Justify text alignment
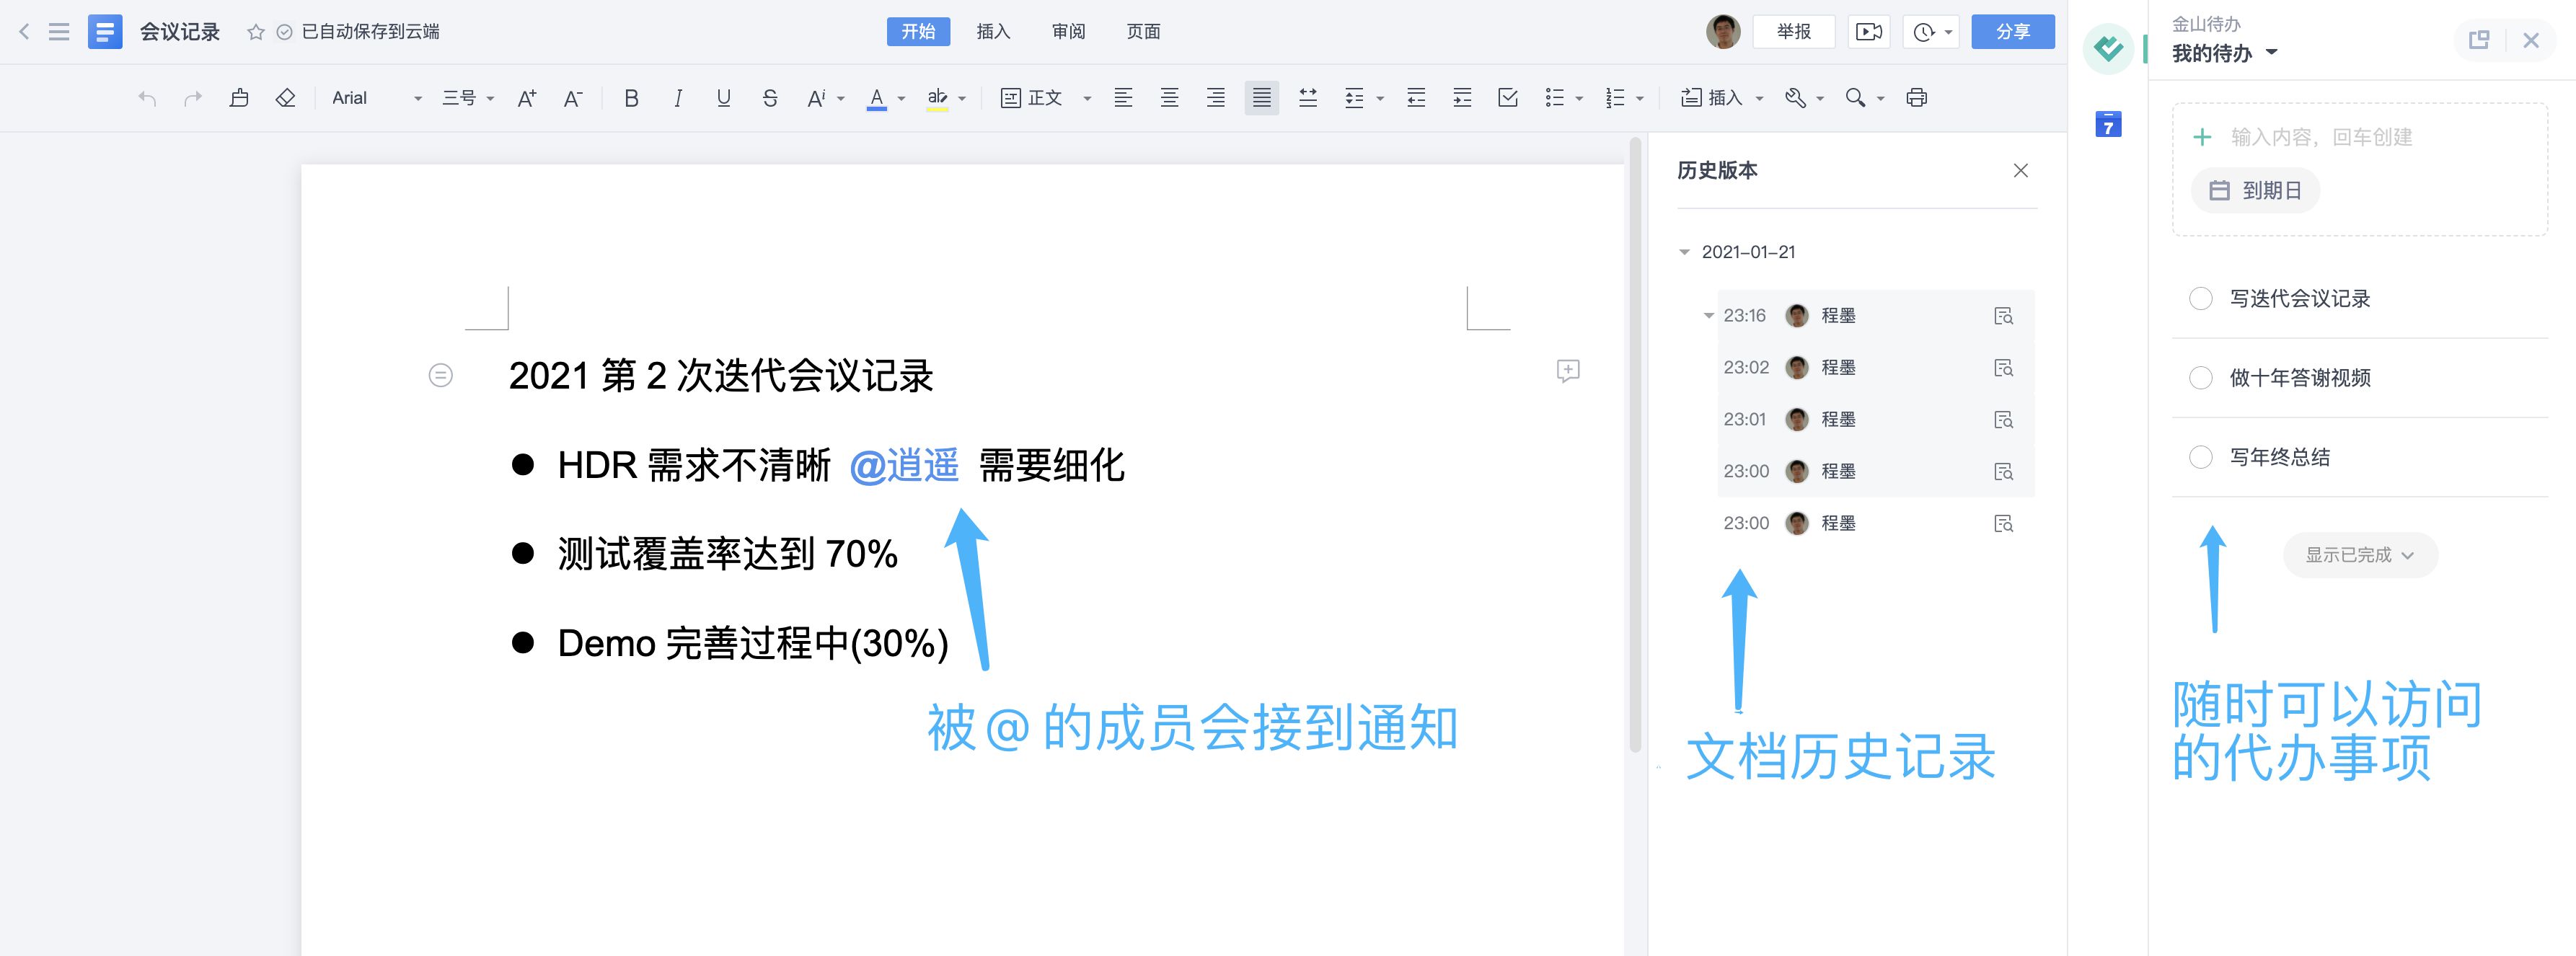The image size is (2576, 956). coord(1262,98)
